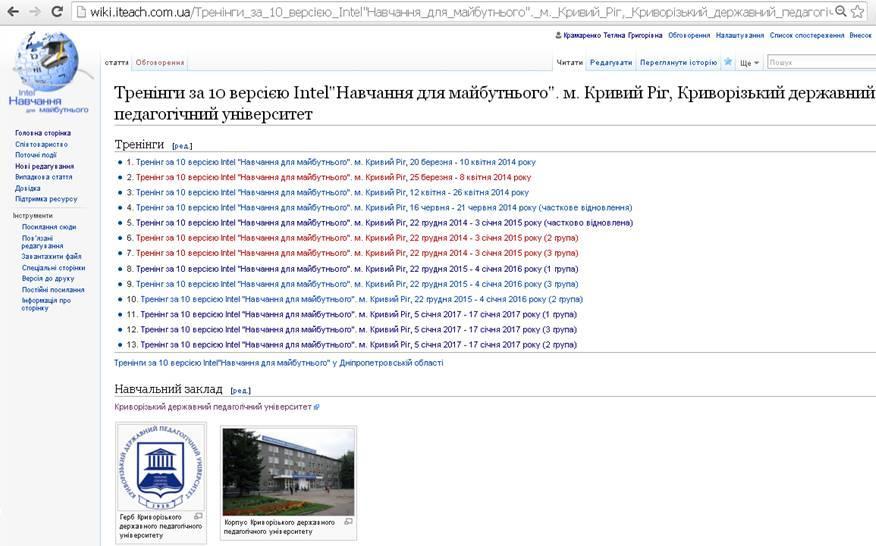
Task: Reload the page with the refresh icon
Action: pos(56,11)
